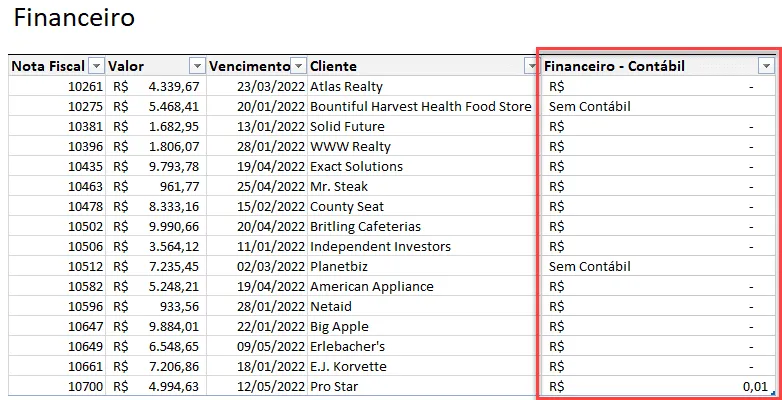The height and width of the screenshot is (400, 782).
Task: Open the Cliente column filter dropdown
Action: point(530,66)
